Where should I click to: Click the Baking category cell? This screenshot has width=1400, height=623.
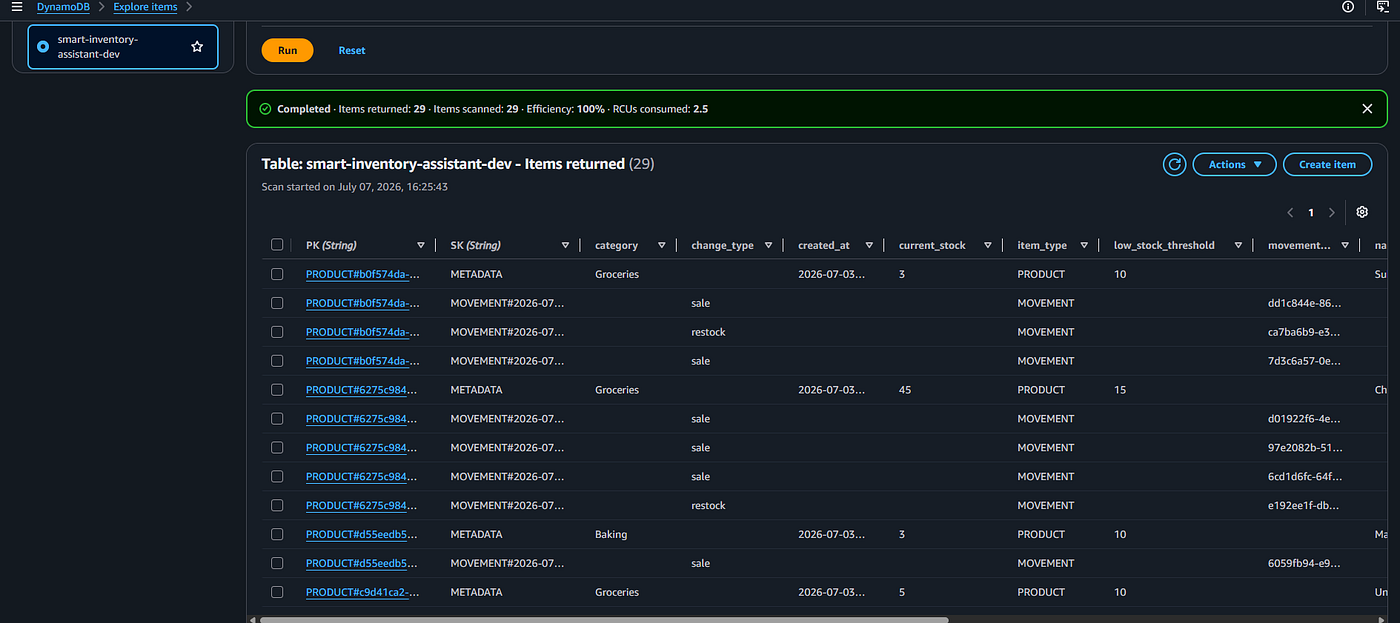pyautogui.click(x=611, y=534)
